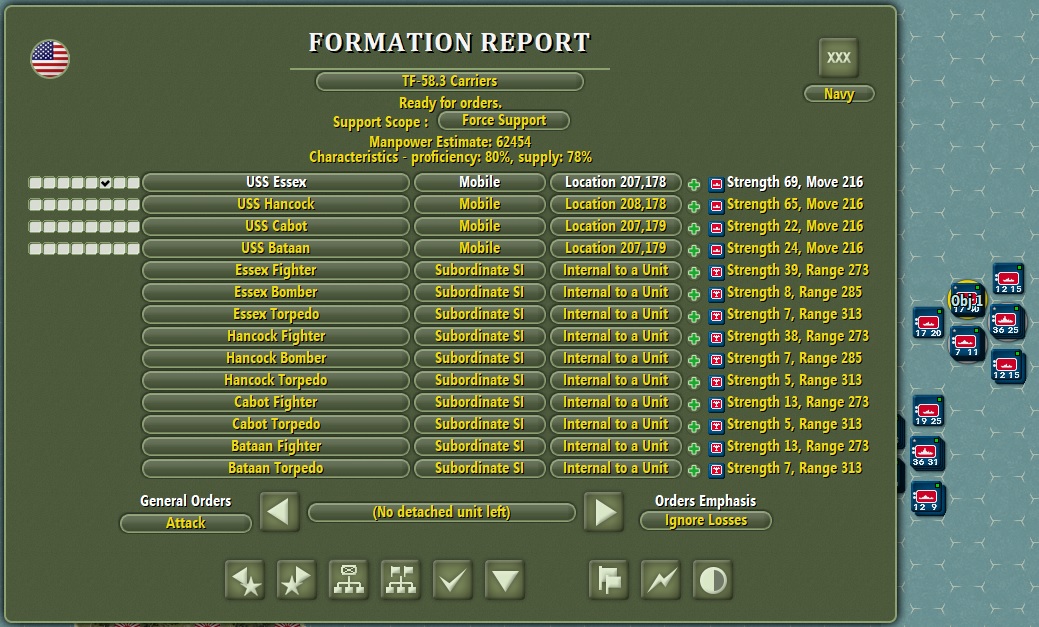
Task: Click Mobile status for USS Cabot
Action: coord(480,226)
